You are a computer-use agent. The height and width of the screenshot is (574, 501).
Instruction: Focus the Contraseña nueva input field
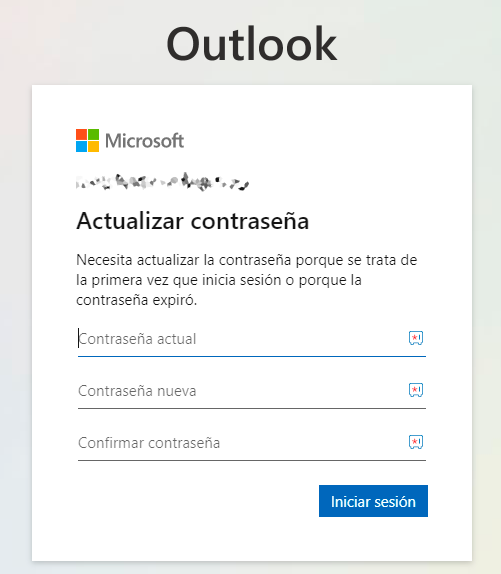(242, 391)
